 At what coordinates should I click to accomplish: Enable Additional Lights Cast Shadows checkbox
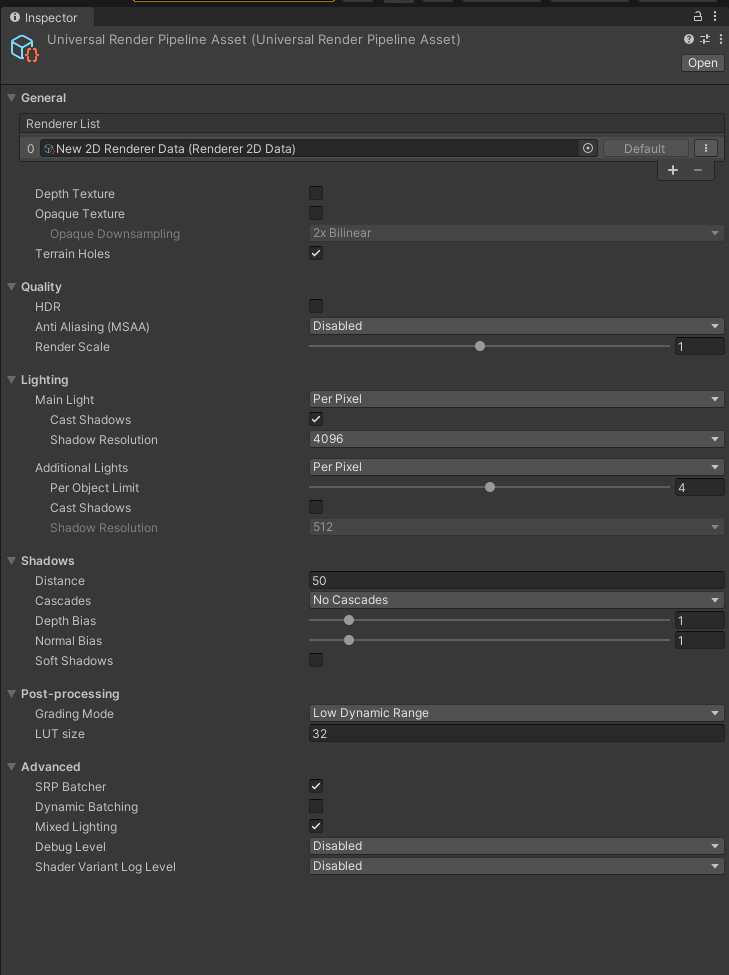(316, 507)
